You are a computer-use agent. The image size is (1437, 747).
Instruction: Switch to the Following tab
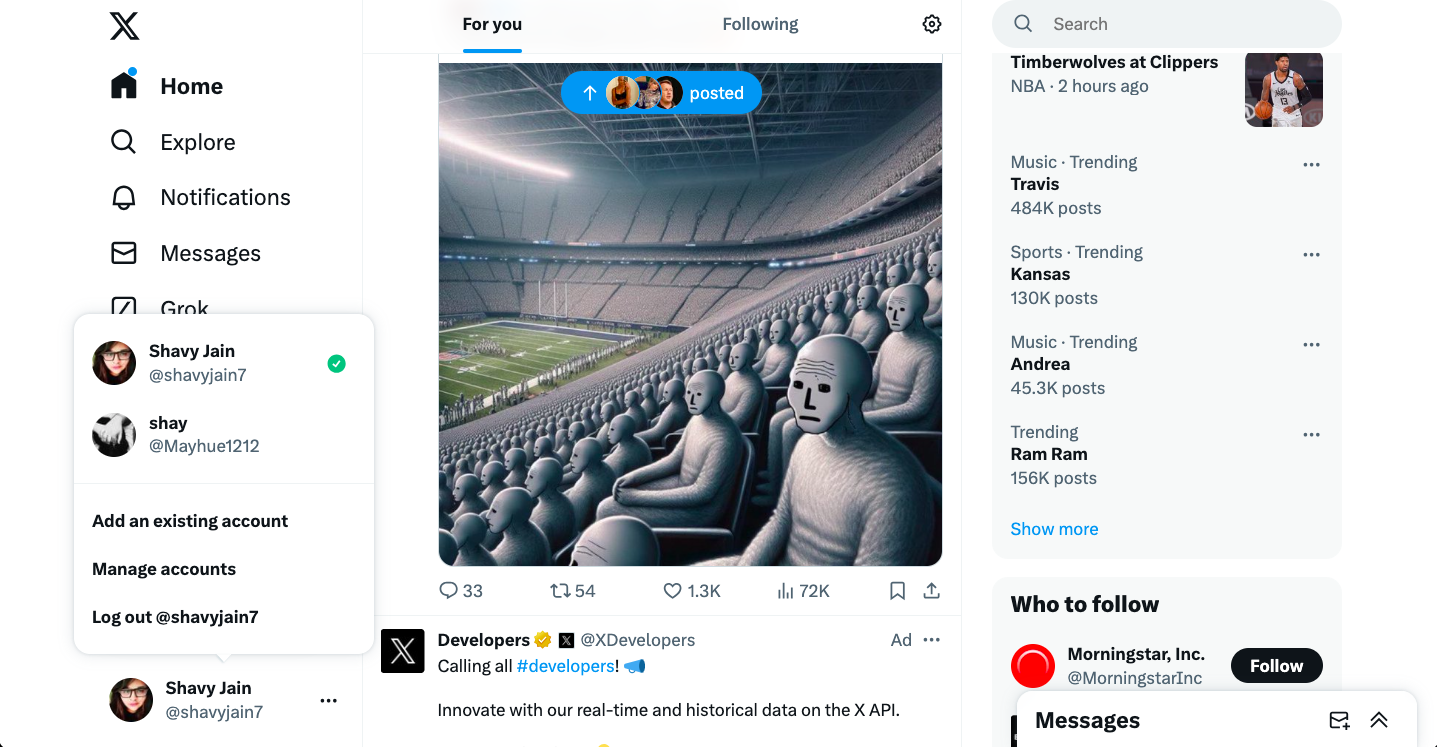coord(760,23)
